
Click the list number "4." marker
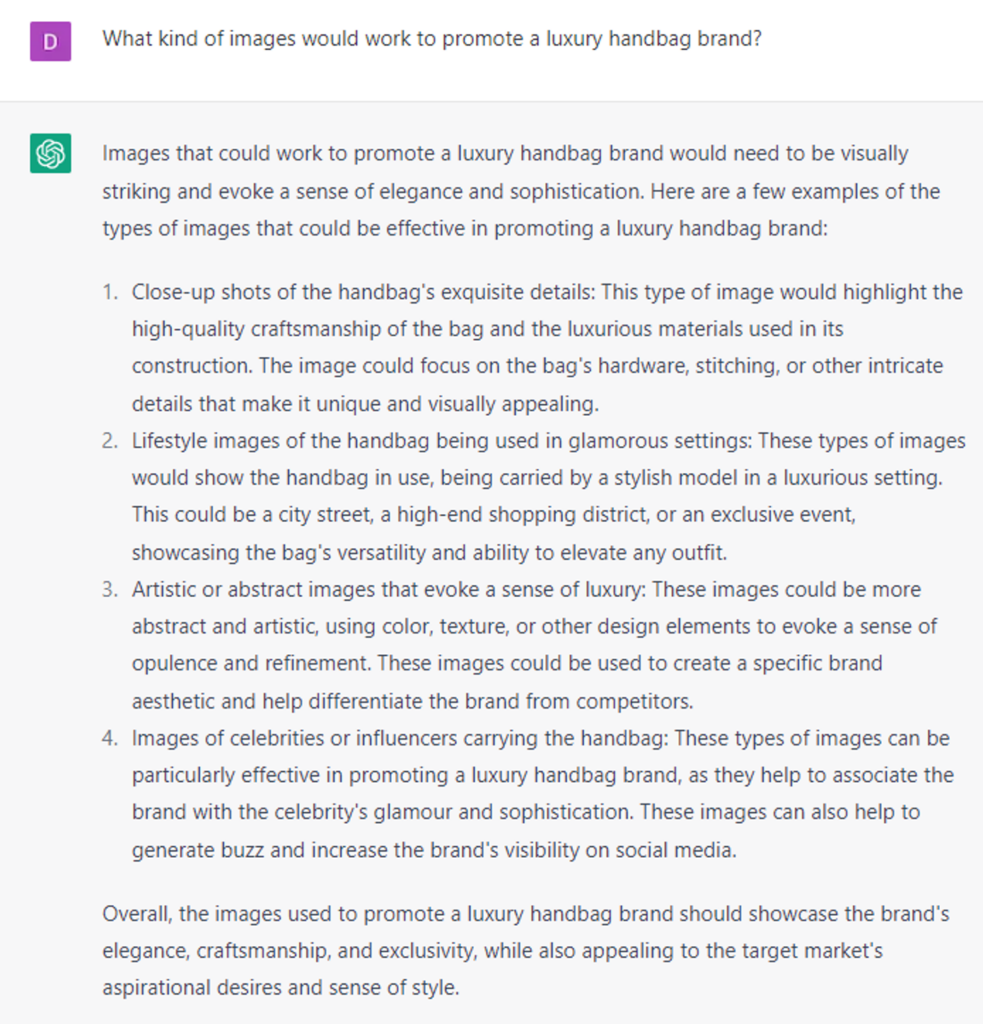pos(110,739)
